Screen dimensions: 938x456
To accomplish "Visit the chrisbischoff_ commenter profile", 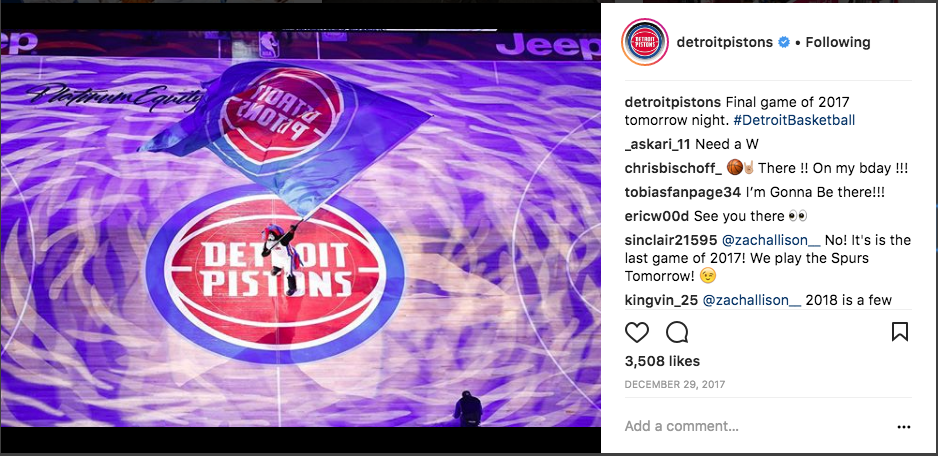I will coord(673,168).
